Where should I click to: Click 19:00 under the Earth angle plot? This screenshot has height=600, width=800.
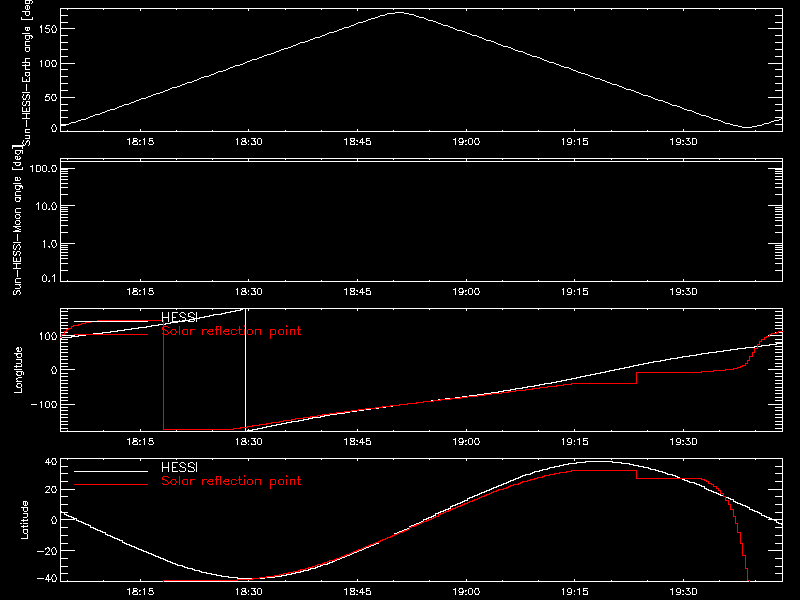[466, 142]
